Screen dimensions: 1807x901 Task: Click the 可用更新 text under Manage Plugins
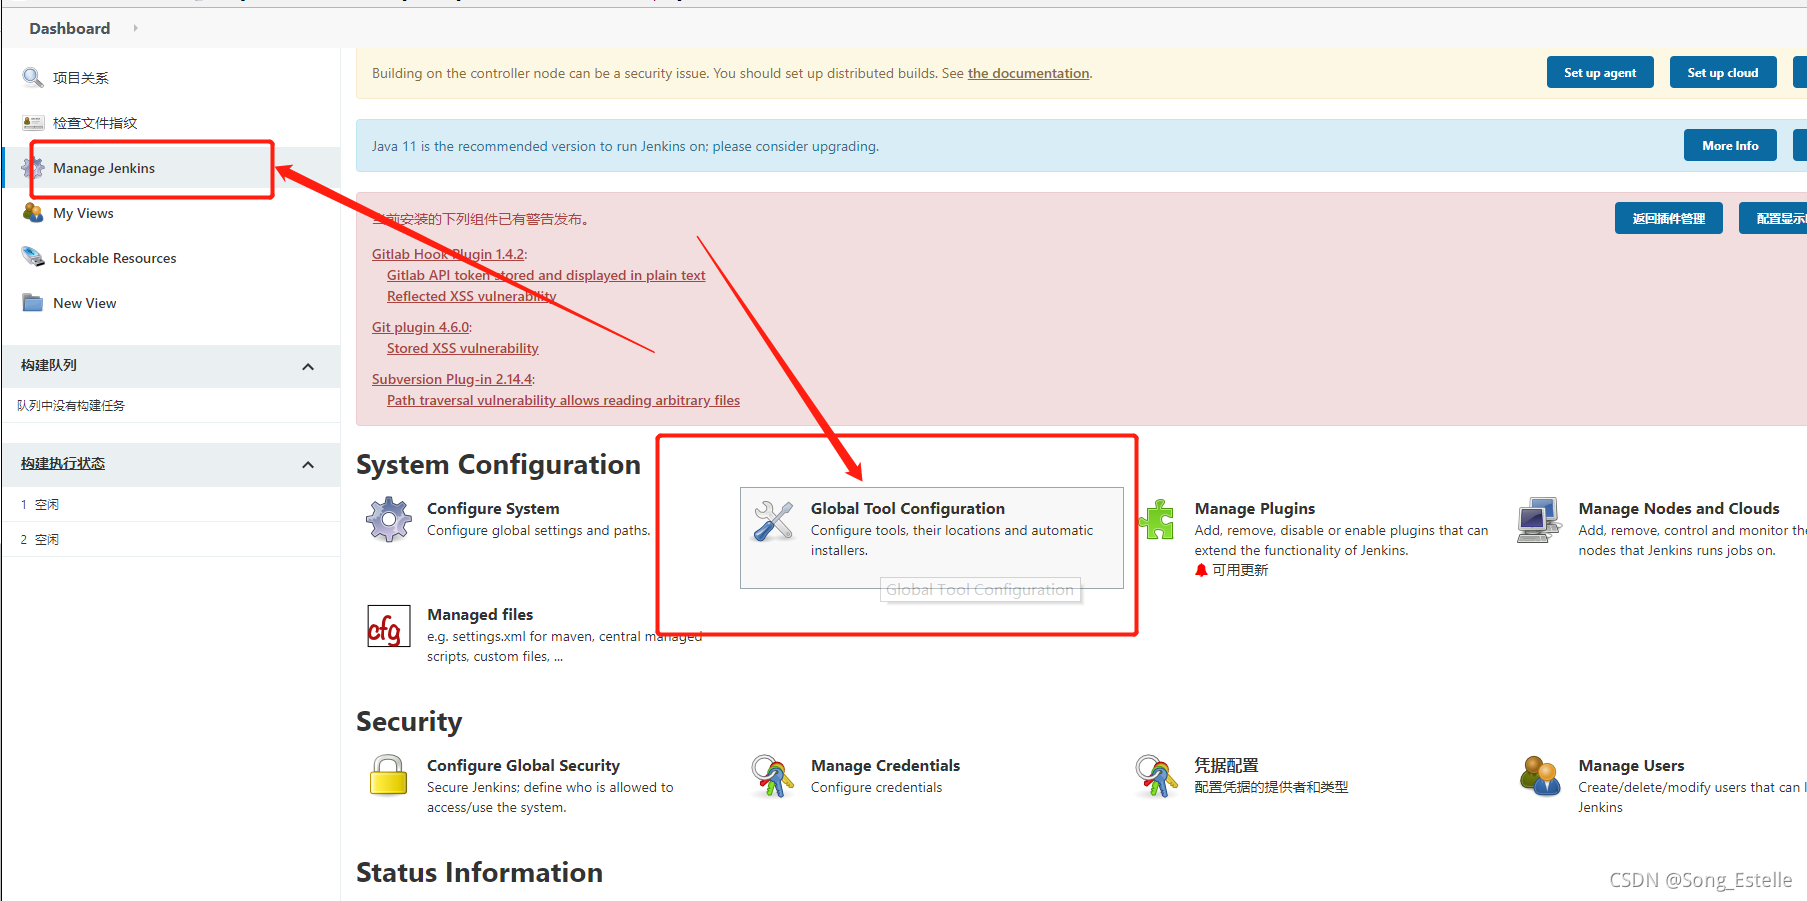[x=1240, y=570]
